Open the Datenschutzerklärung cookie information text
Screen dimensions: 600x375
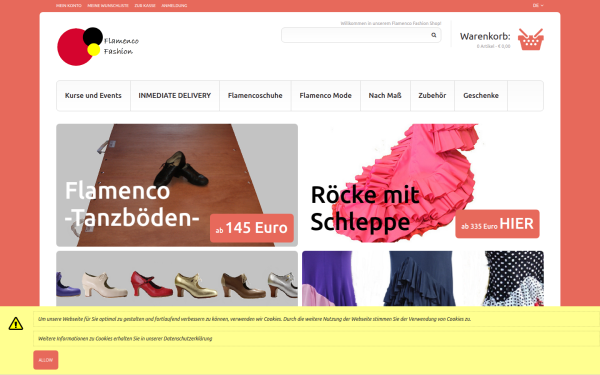125,339
